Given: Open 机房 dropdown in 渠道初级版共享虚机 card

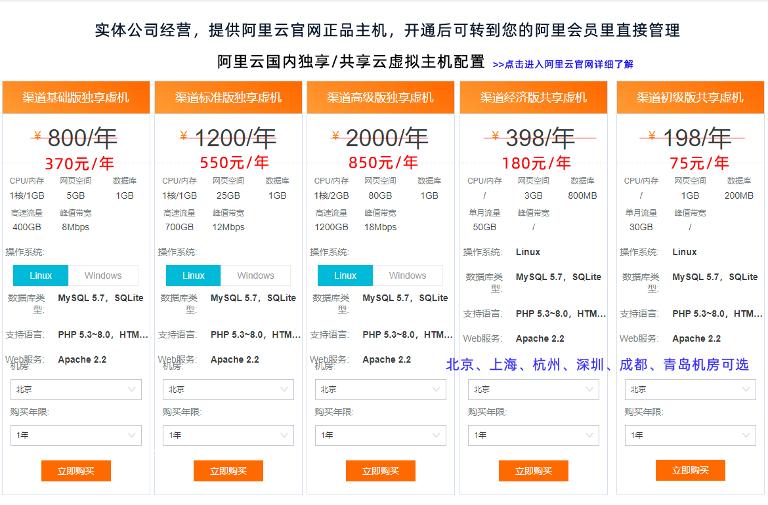Looking at the screenshot, I should click(x=690, y=389).
